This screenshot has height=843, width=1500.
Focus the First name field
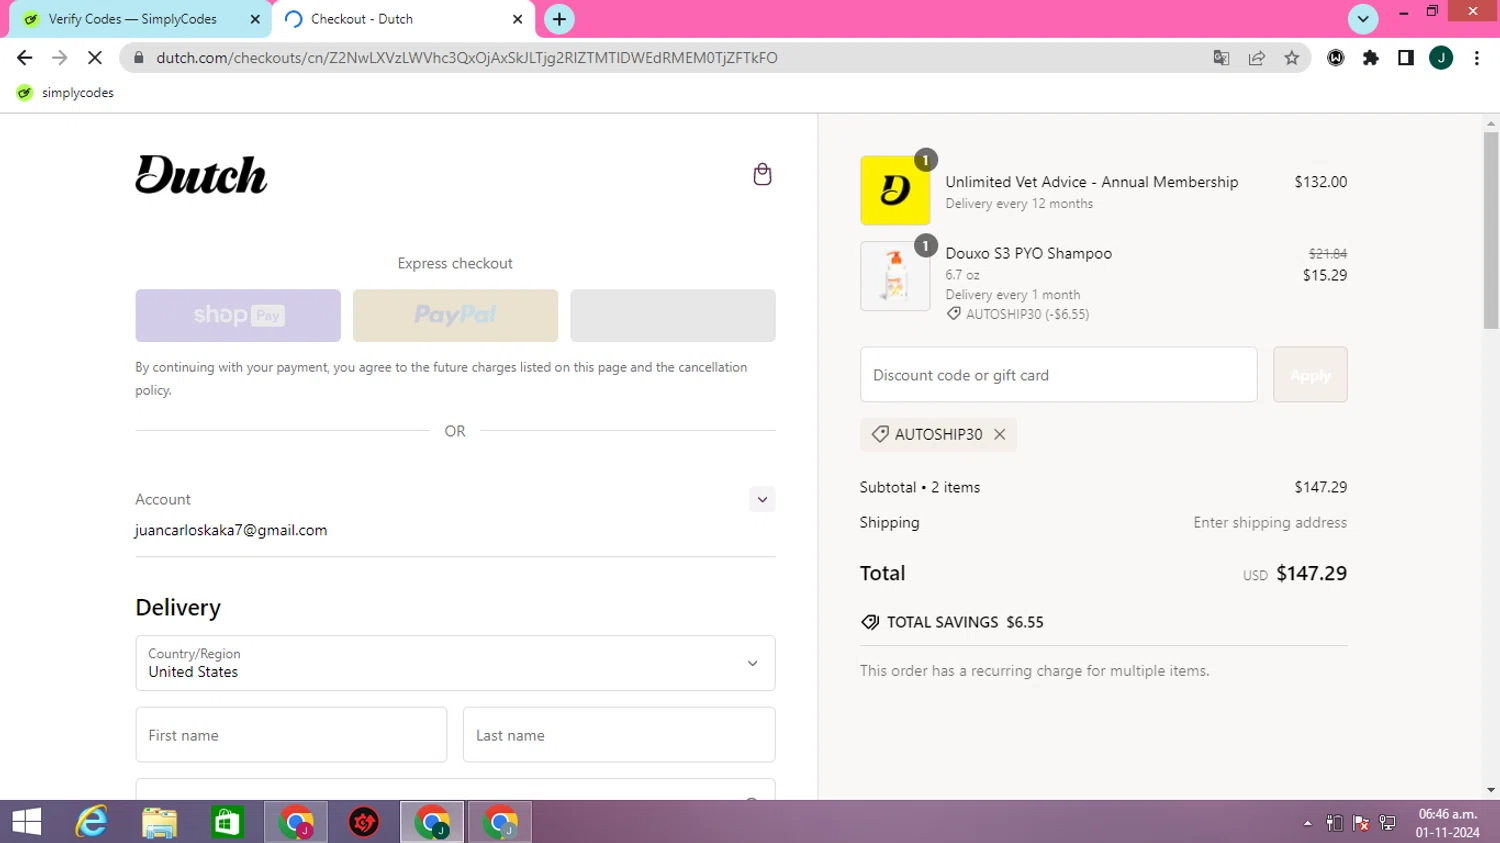coord(291,735)
